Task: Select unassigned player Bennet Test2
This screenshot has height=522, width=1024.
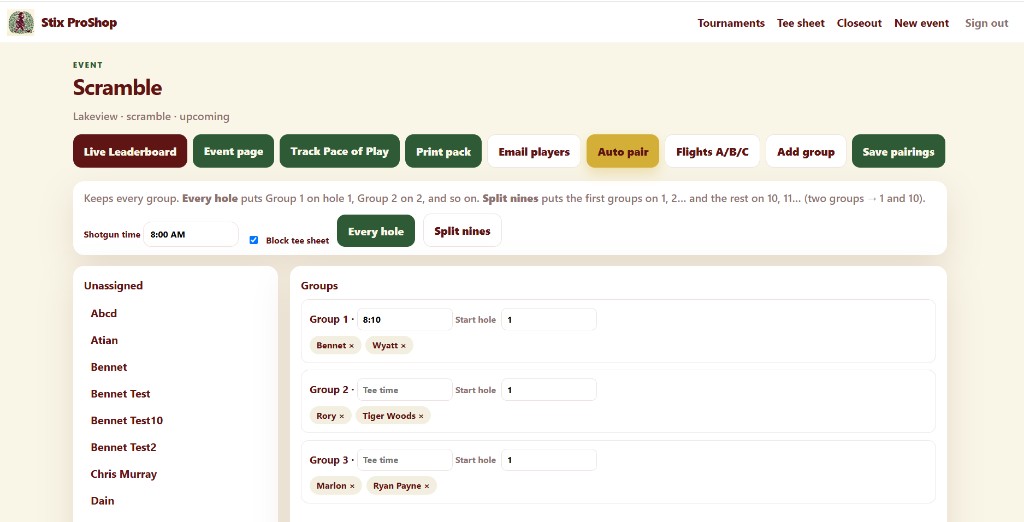Action: coord(123,448)
